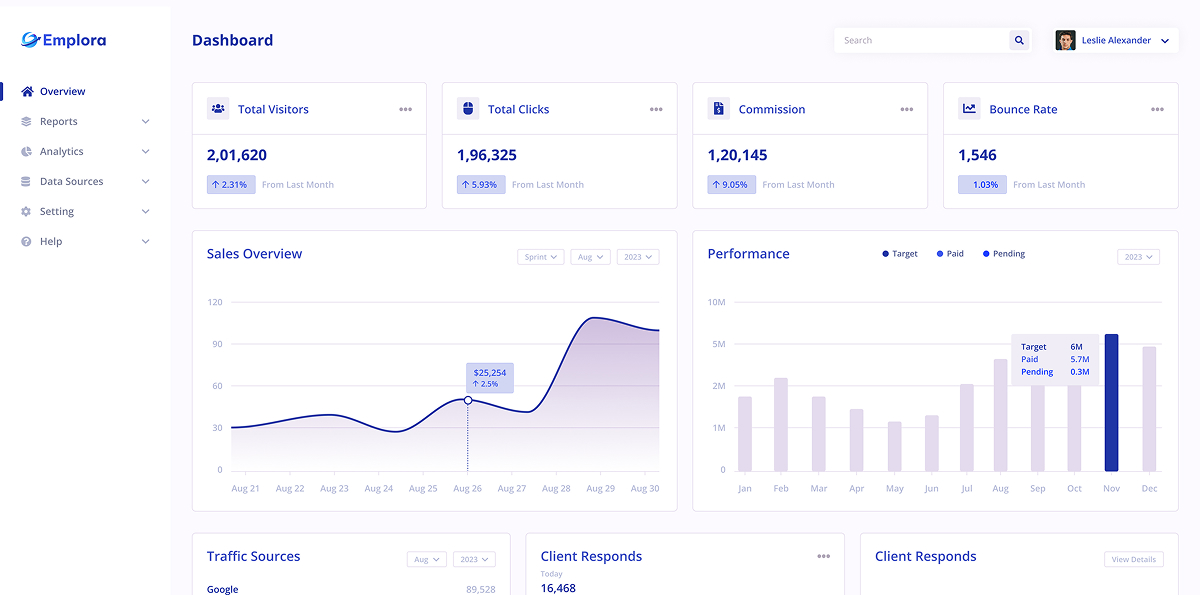Toggle the Pending legend in Performance chart
This screenshot has height=595, width=1200.
point(1003,253)
